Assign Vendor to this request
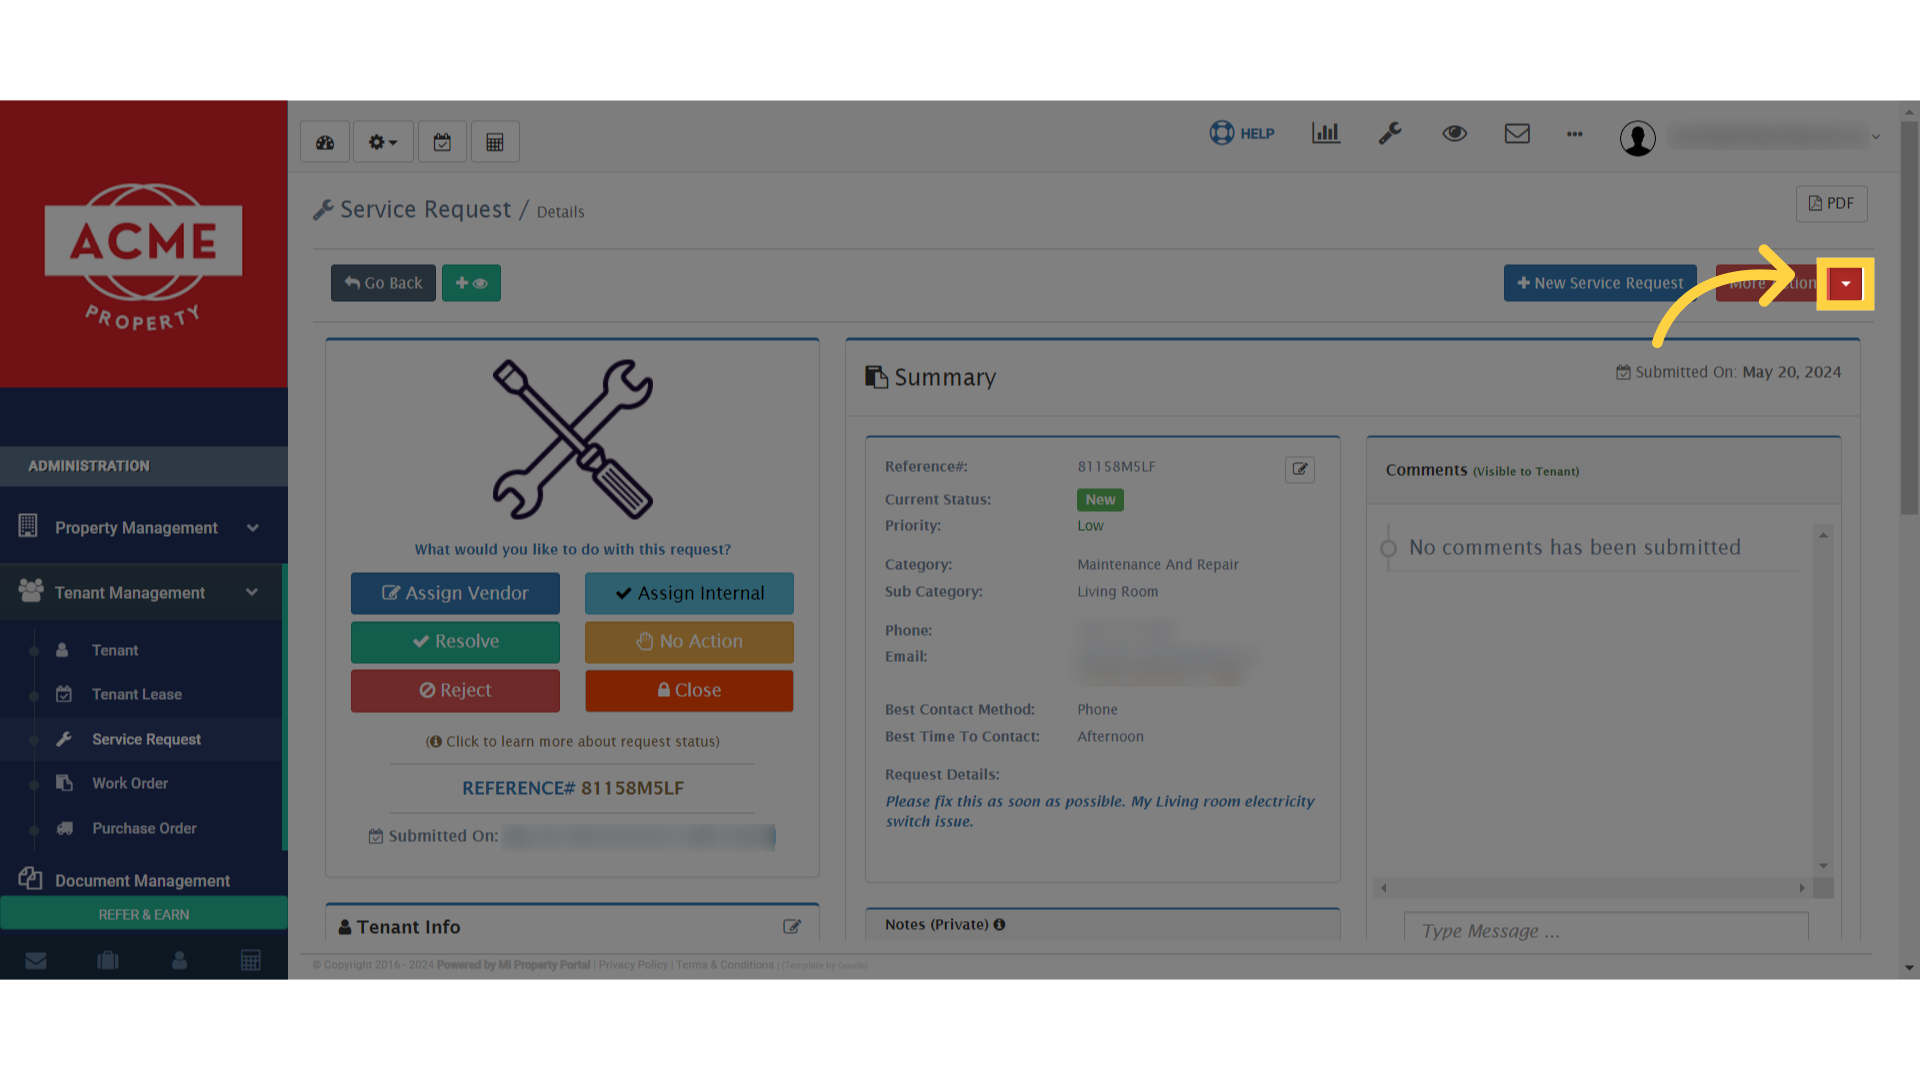 click(x=455, y=593)
